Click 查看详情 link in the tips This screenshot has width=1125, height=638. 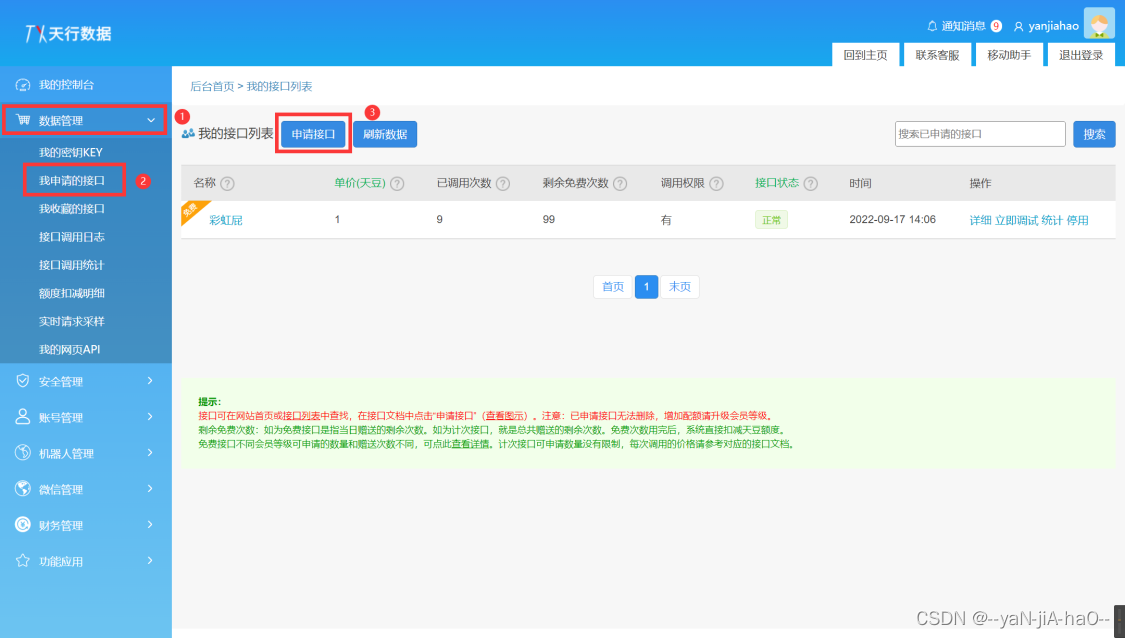tap(471, 444)
